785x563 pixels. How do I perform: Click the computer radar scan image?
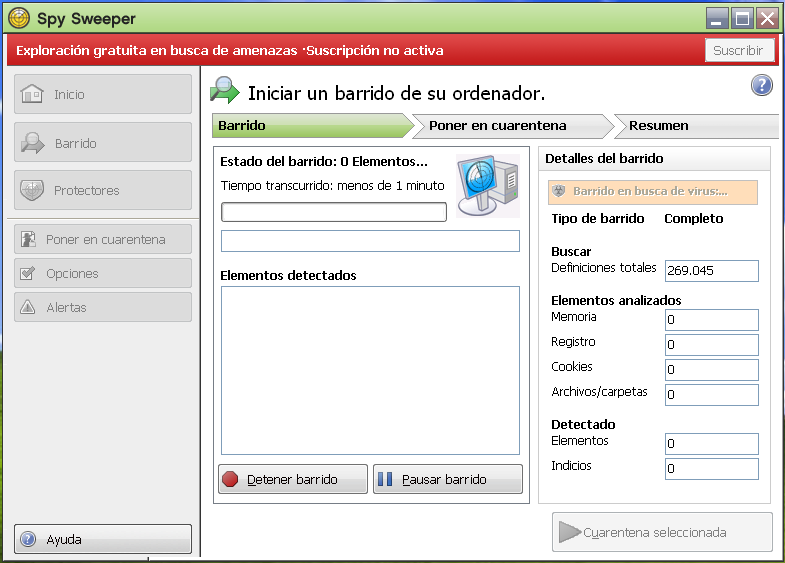point(488,185)
